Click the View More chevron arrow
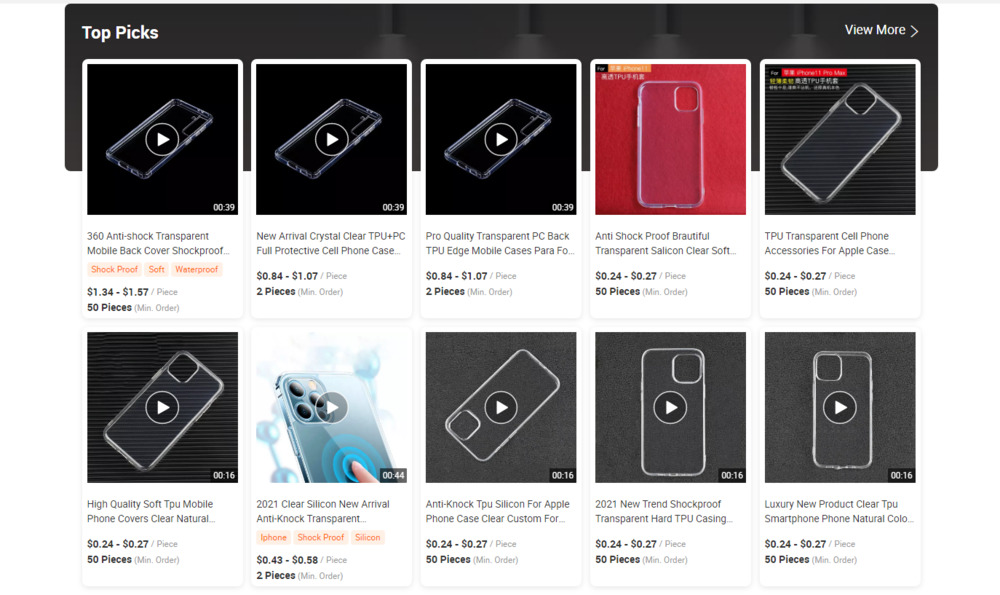 pyautogui.click(x=914, y=31)
